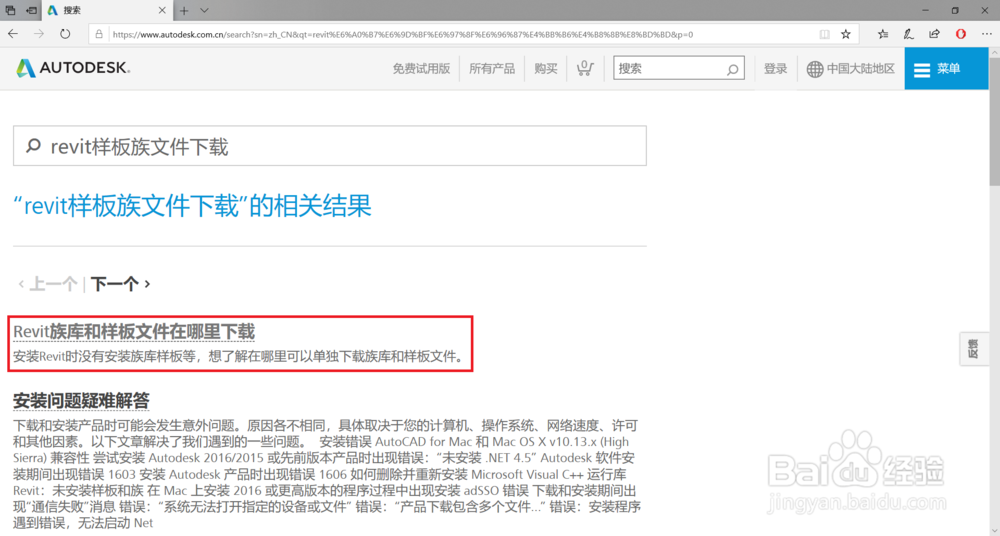Click the shopping cart icon

tap(584, 68)
